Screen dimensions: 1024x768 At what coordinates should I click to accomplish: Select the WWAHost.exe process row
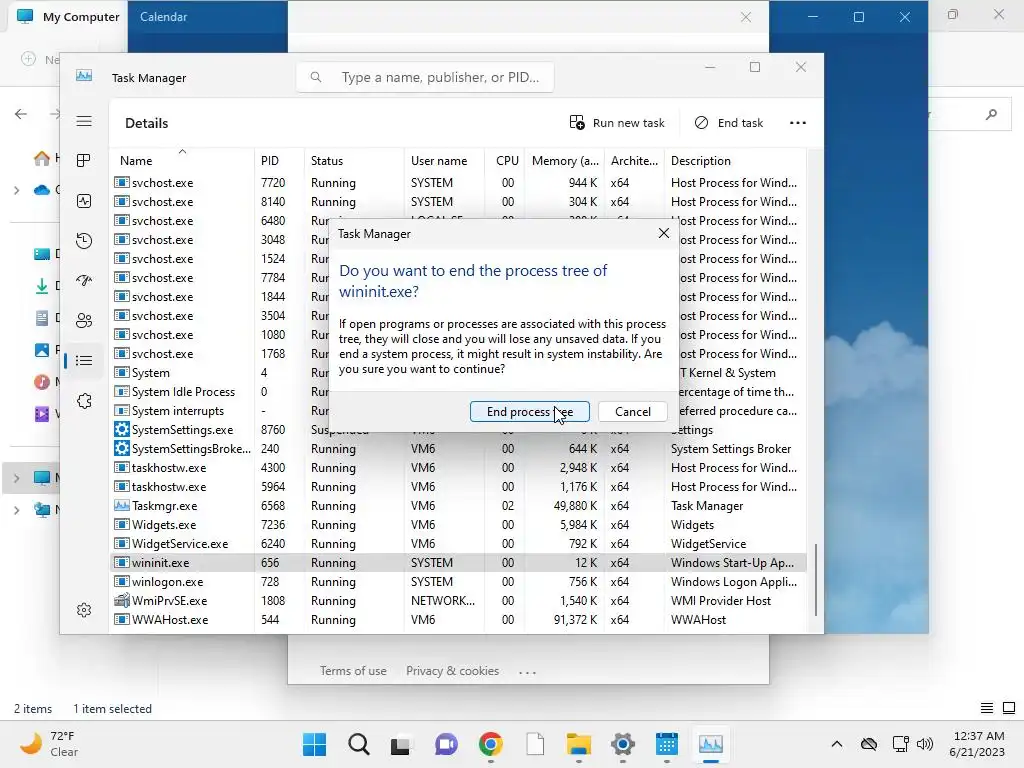(460, 619)
